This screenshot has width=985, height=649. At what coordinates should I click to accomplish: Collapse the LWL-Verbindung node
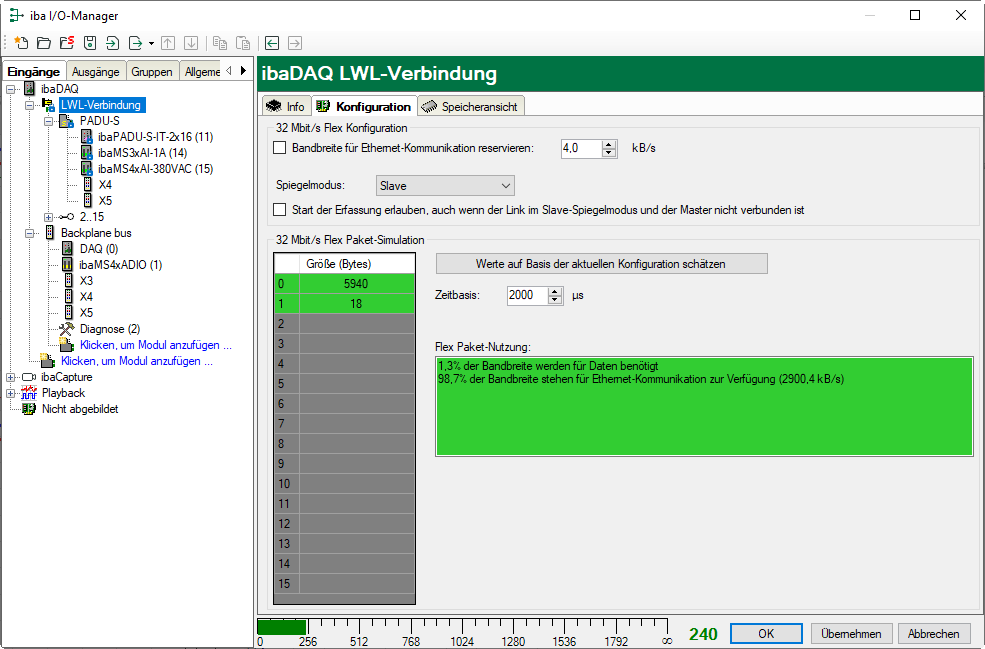point(30,105)
